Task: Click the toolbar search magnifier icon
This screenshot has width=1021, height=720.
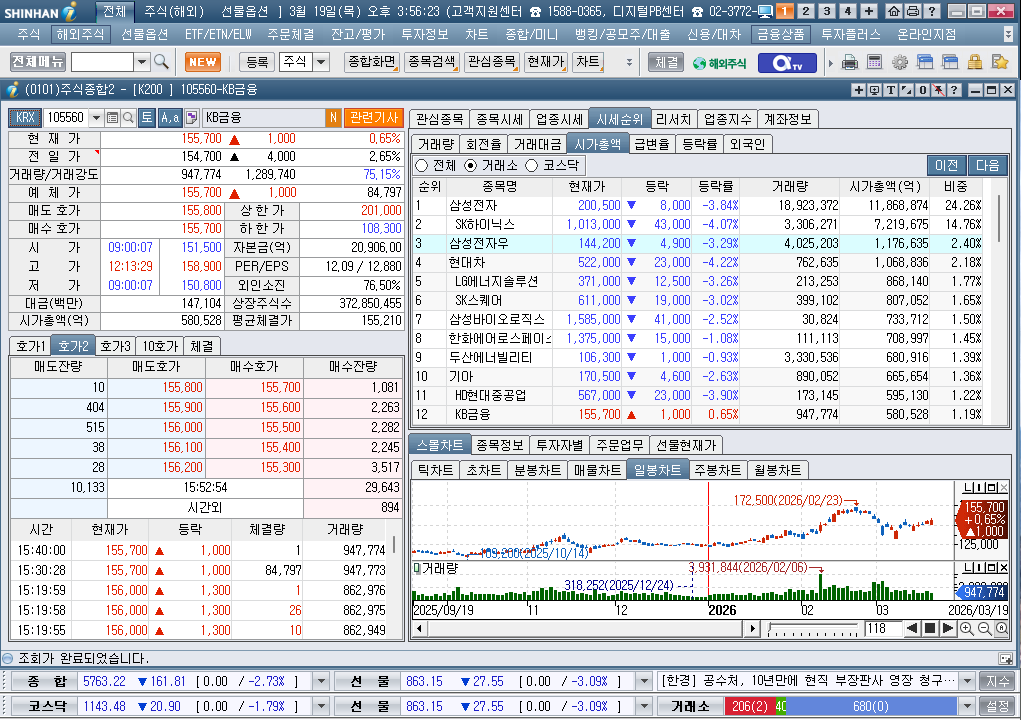Action: coord(161,62)
